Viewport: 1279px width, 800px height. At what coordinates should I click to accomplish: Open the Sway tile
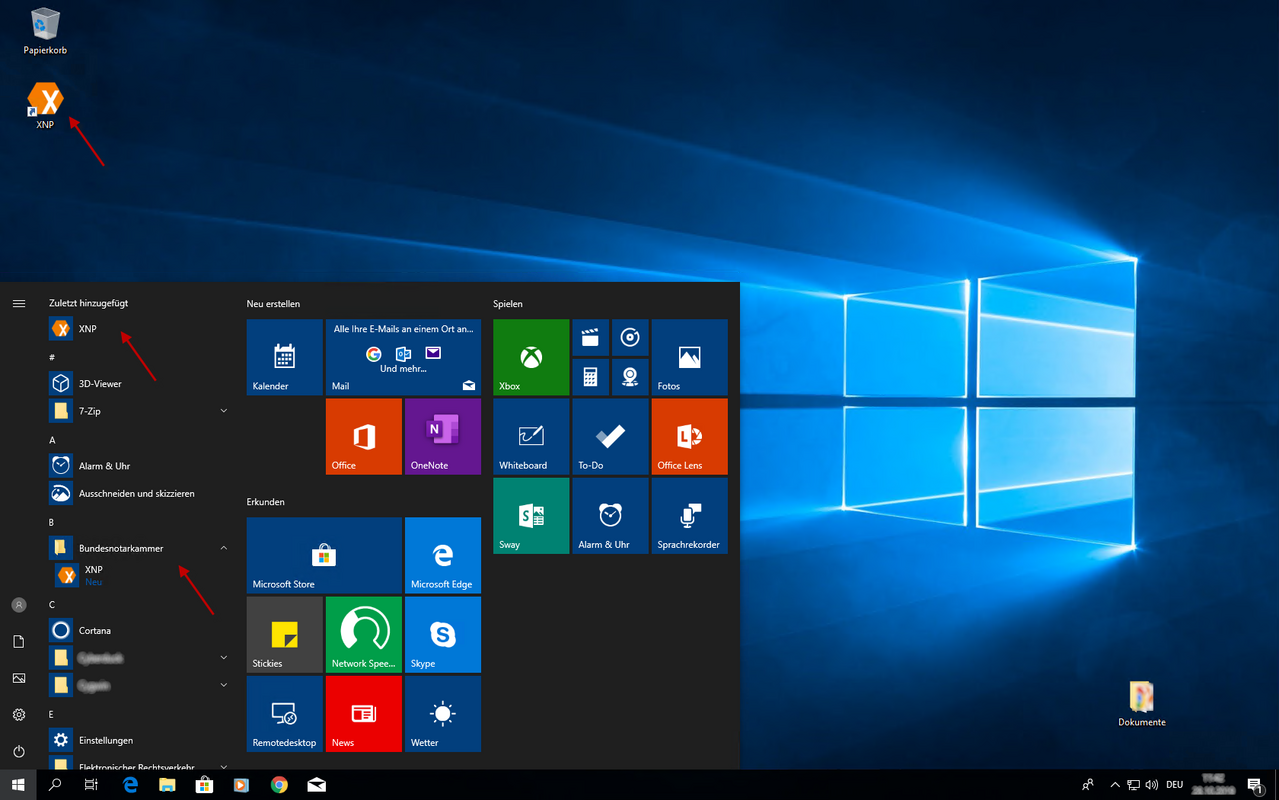[x=531, y=515]
